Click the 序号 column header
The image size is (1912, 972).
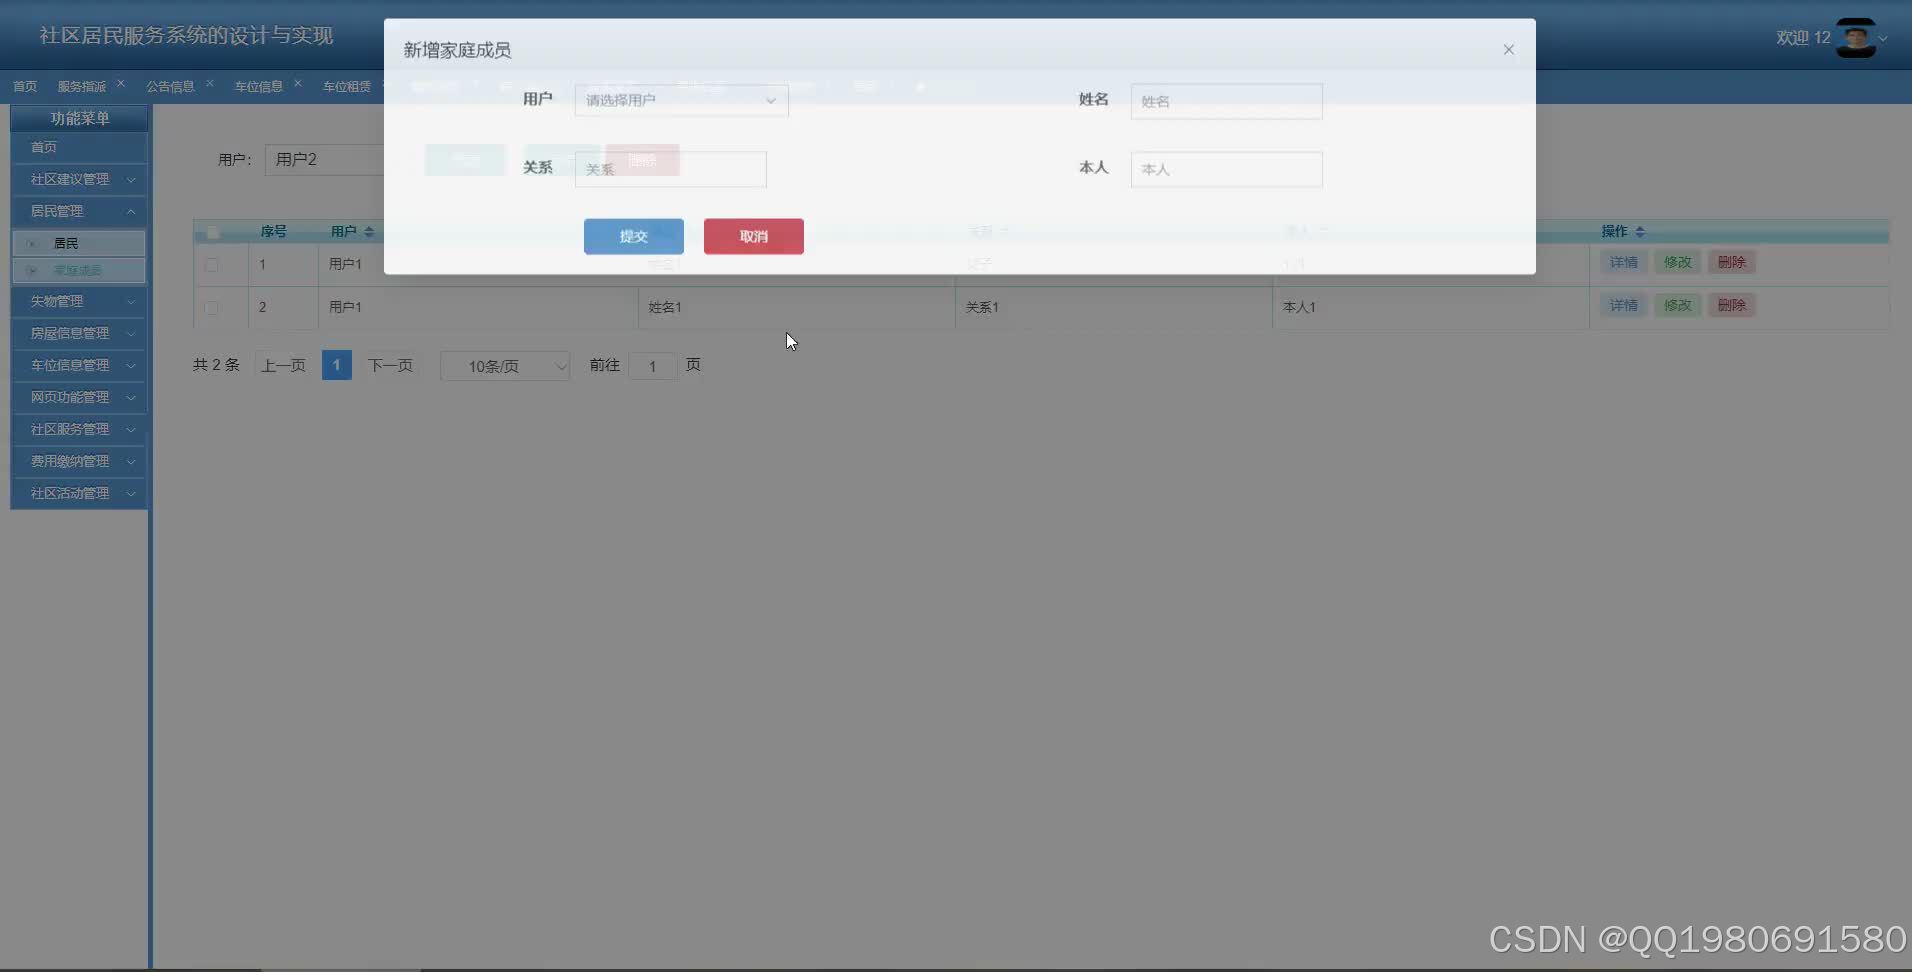coord(273,232)
